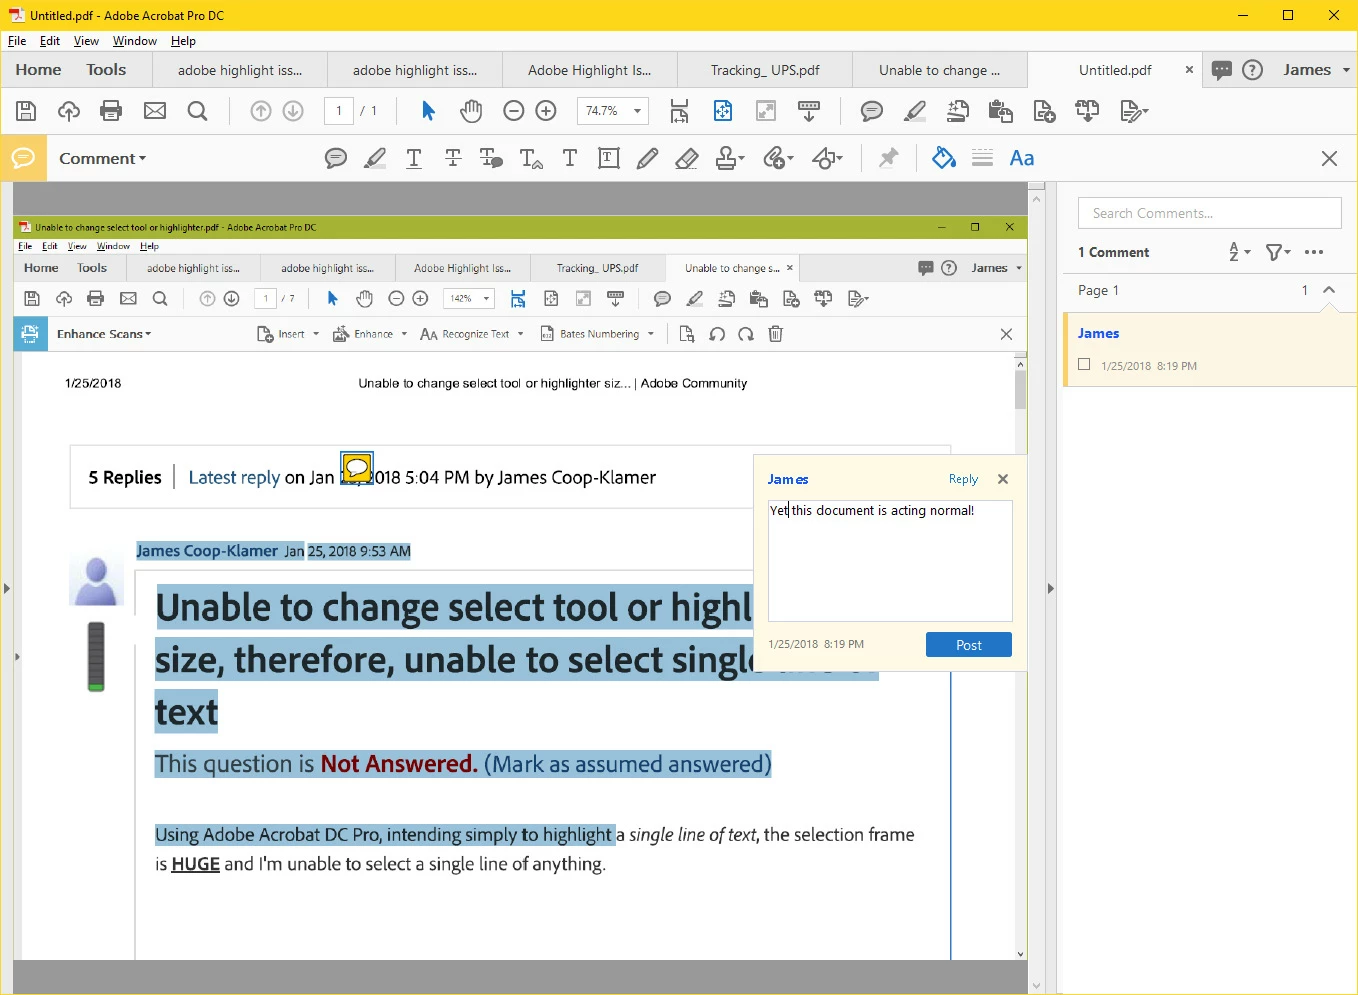This screenshot has height=995, width=1358.
Task: Post the comment with the Post button
Action: tap(969, 645)
